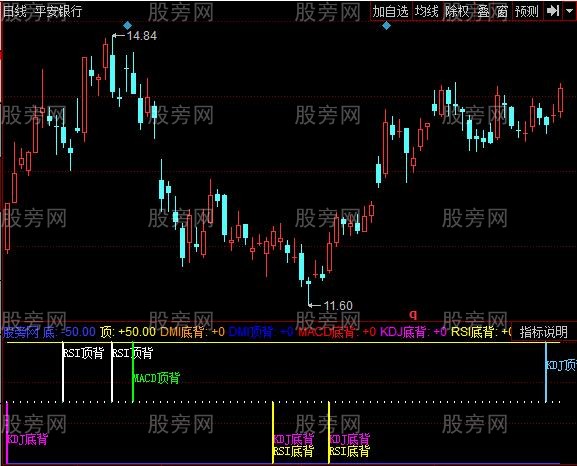577x466 pixels.
Task: Click the 叠 overlay button
Action: (x=484, y=11)
